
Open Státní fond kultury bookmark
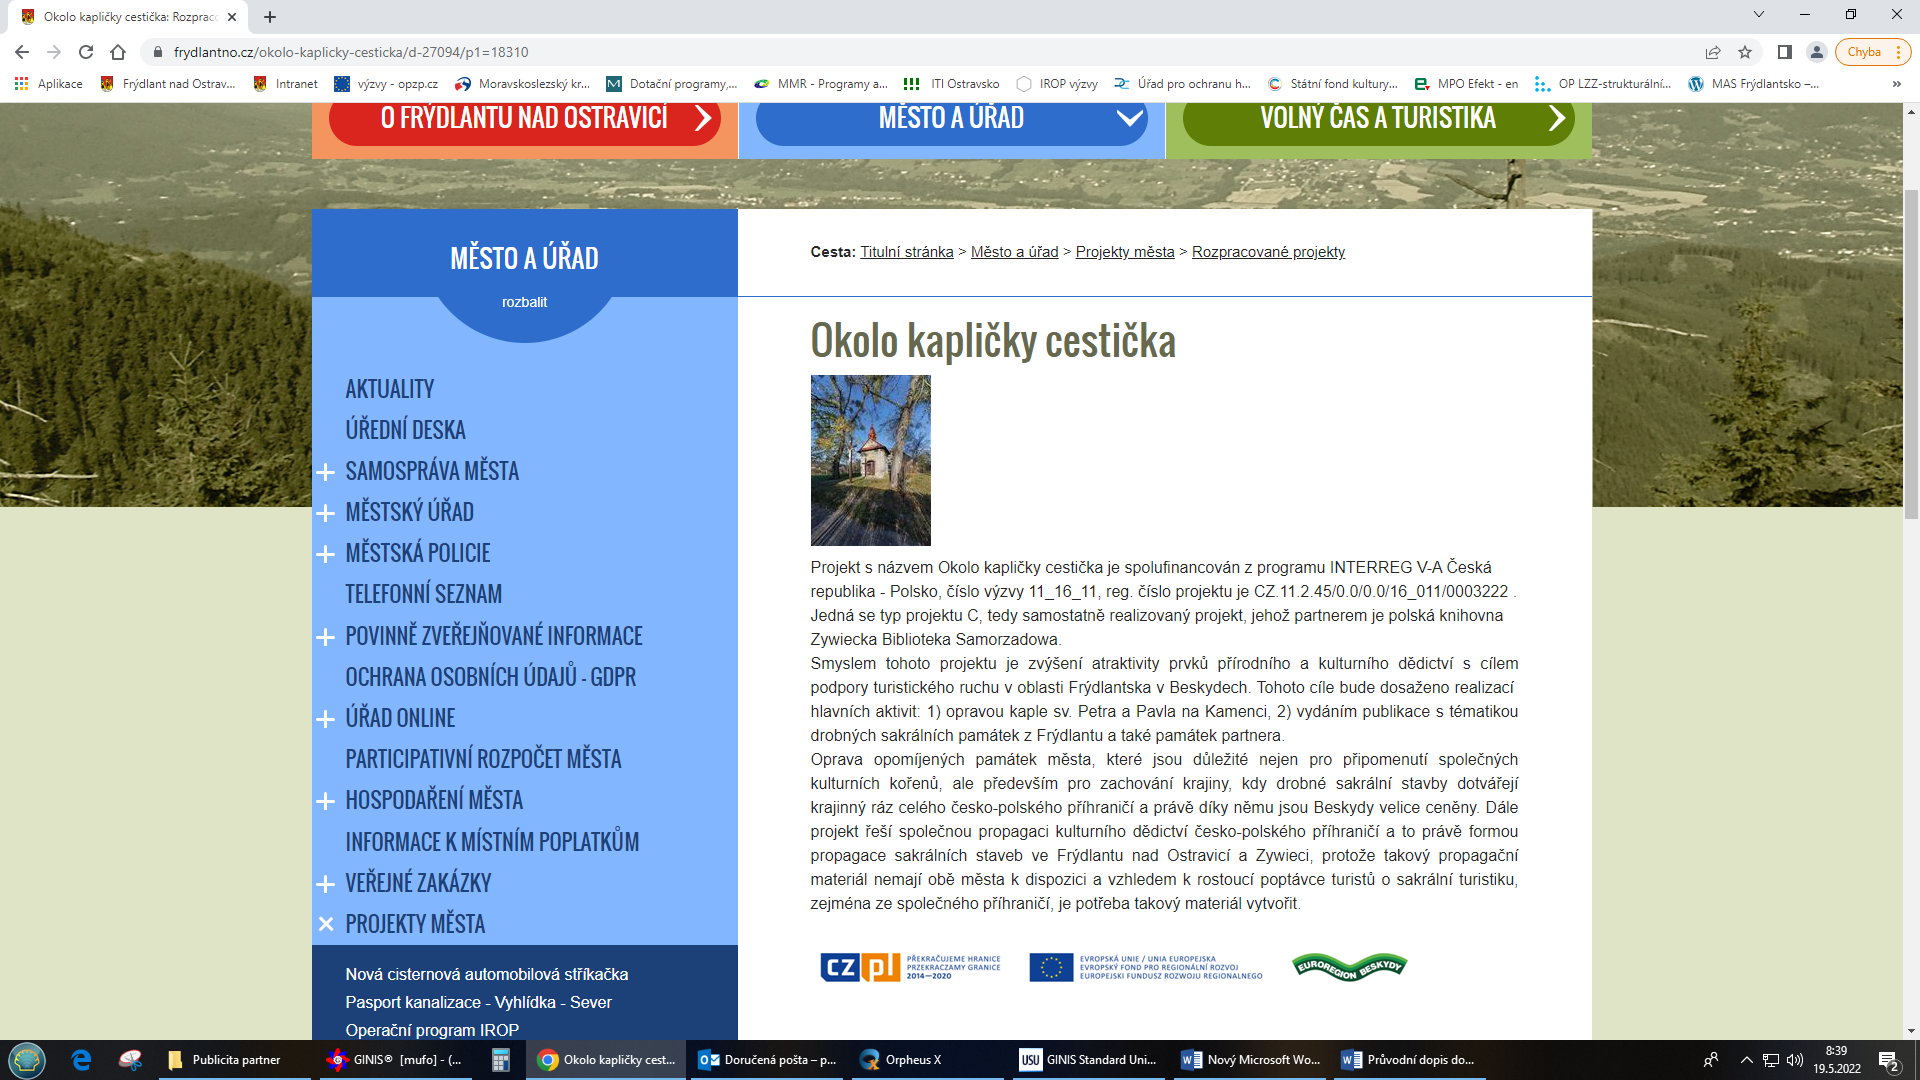1333,84
